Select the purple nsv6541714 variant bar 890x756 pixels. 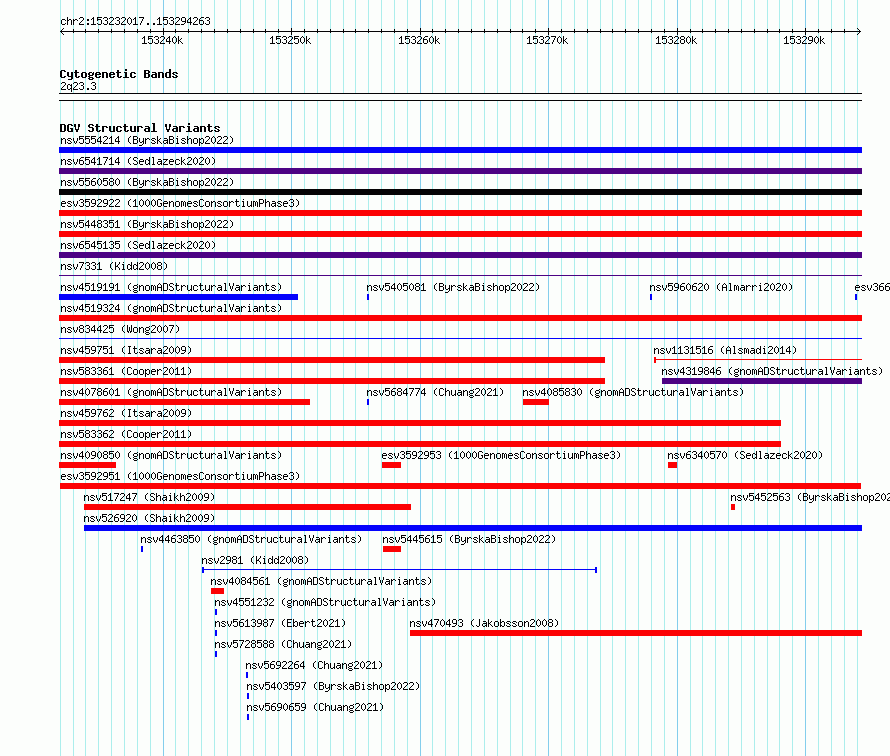[460, 171]
